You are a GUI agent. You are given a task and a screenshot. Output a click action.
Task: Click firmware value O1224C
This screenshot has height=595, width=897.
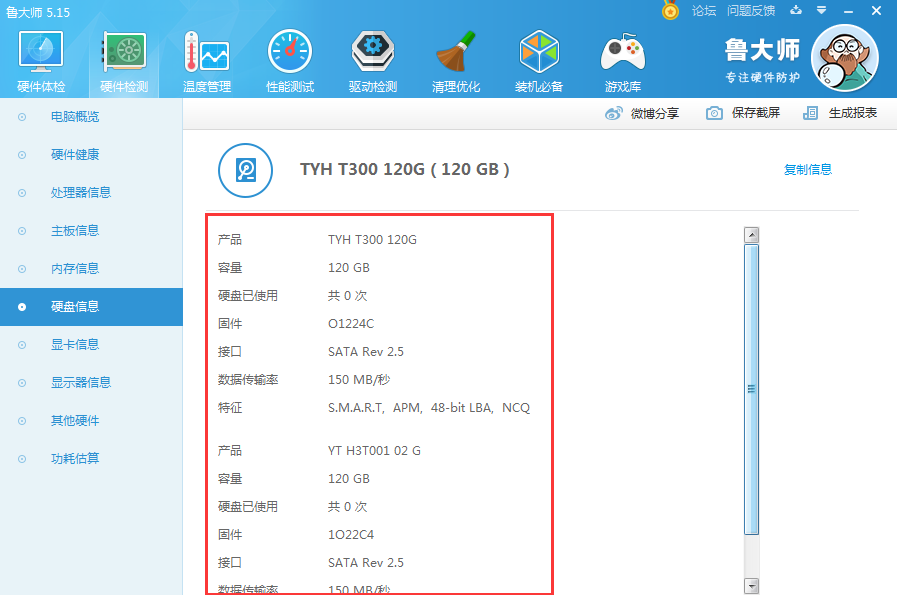[x=351, y=324]
